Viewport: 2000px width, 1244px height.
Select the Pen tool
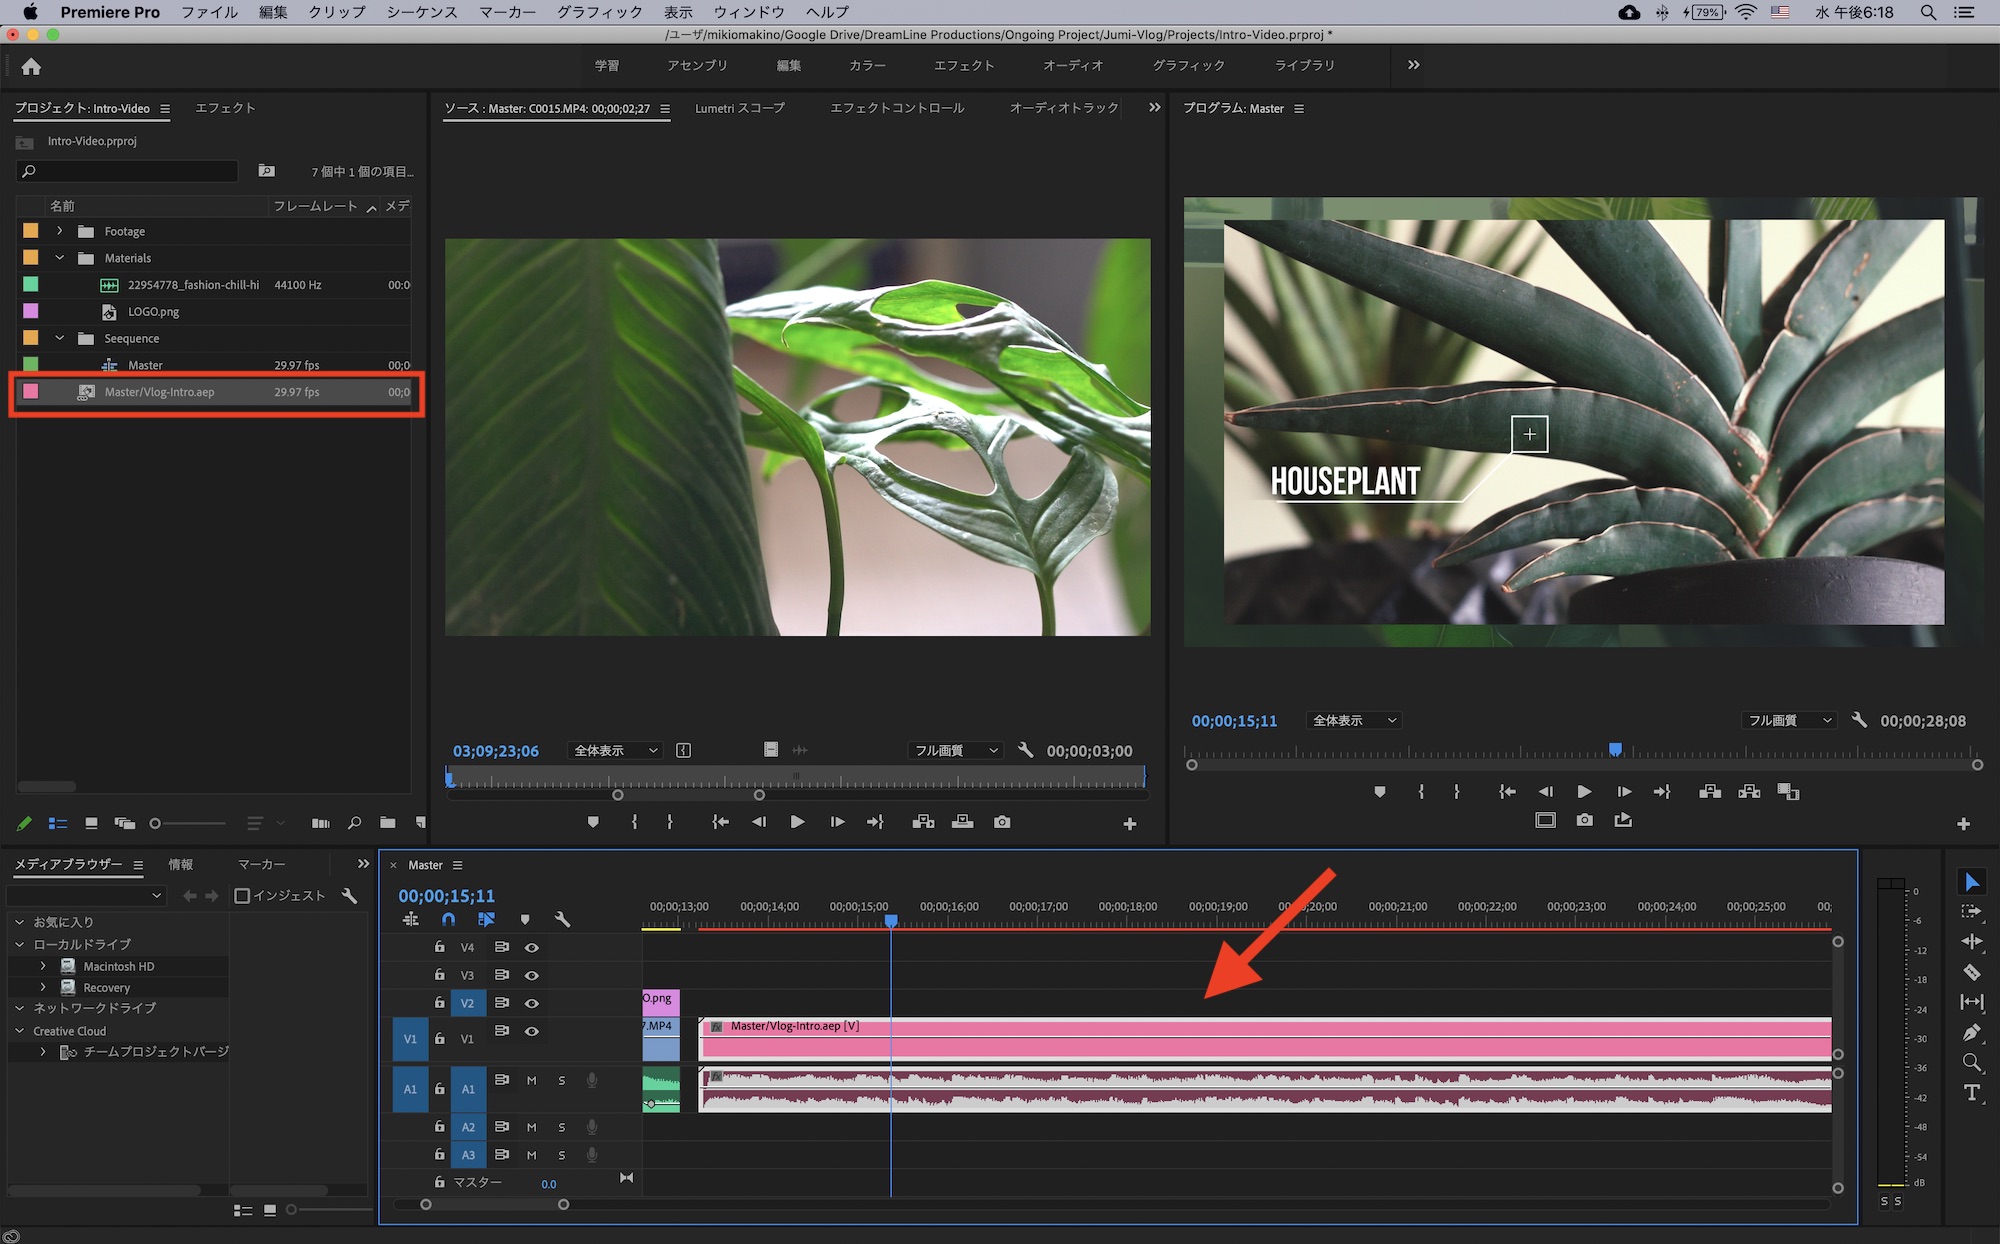(1971, 1032)
